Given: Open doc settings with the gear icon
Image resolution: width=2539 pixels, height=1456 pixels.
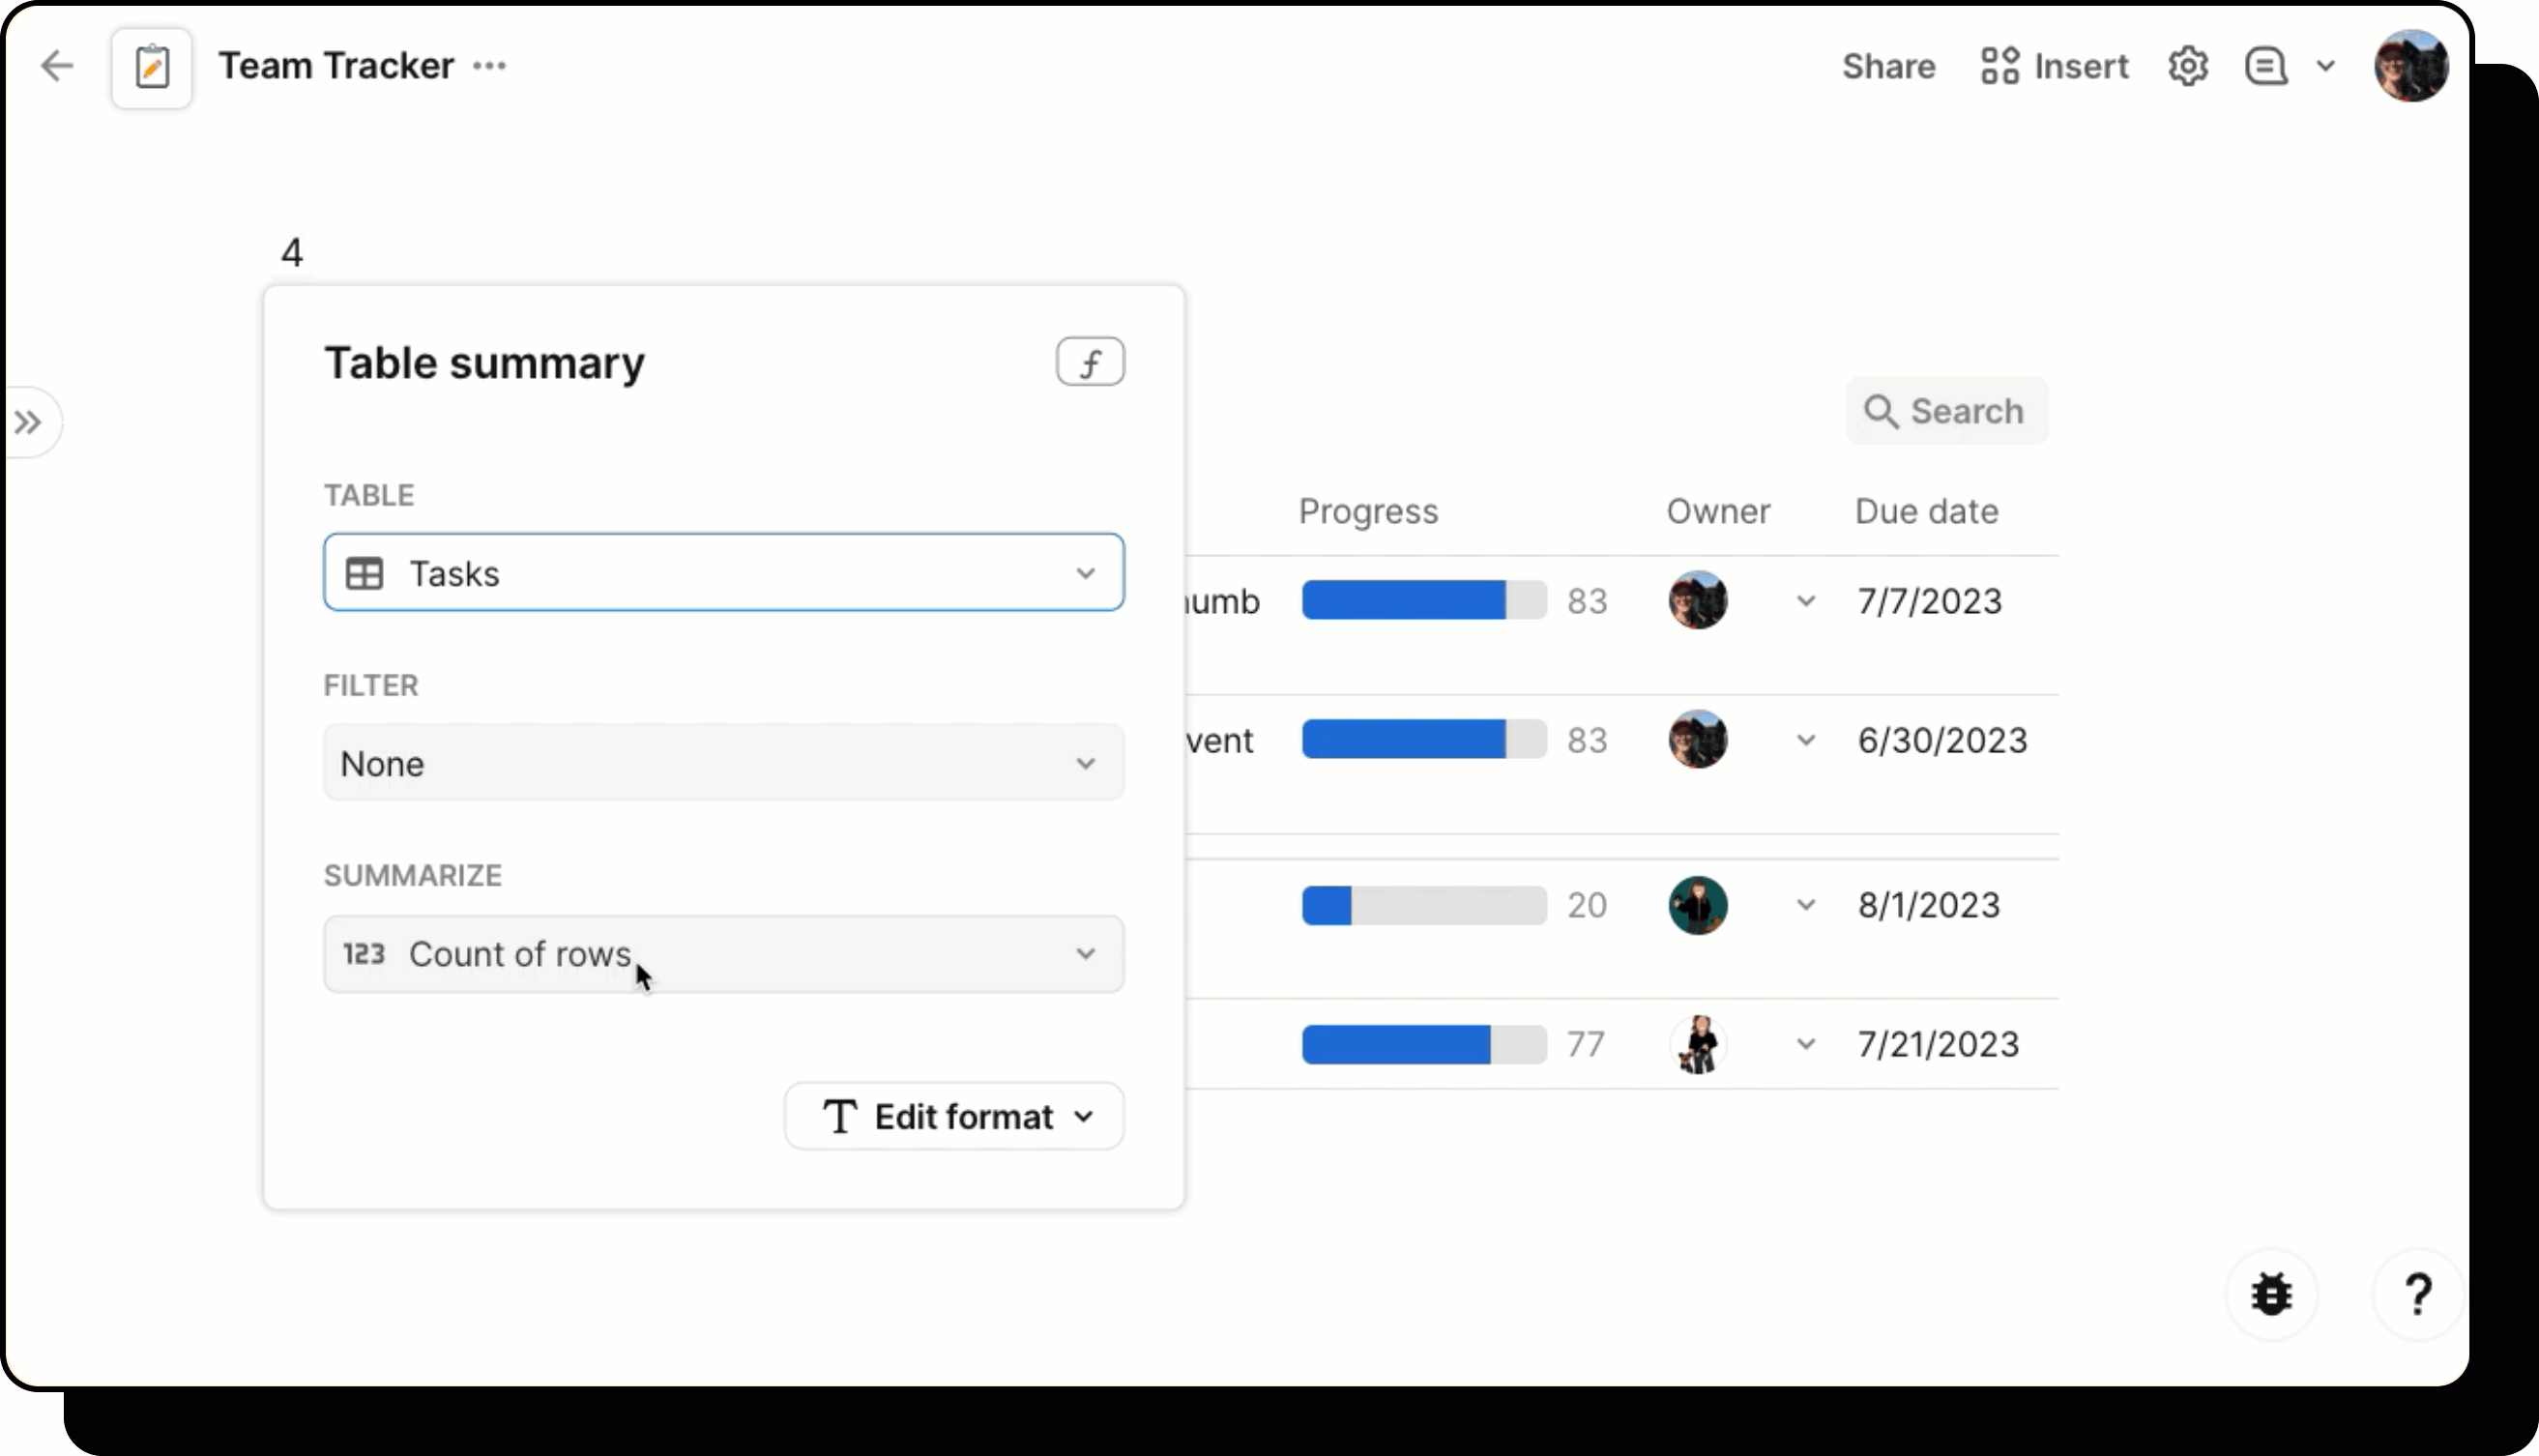Looking at the screenshot, I should pos(2189,65).
